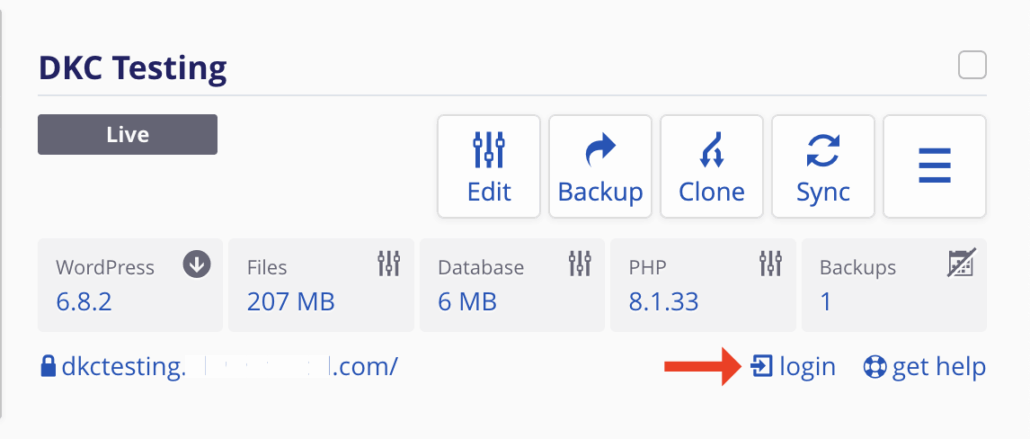Open PHP settings sliders icon
Viewport: 1030px width, 439px height.
click(771, 264)
